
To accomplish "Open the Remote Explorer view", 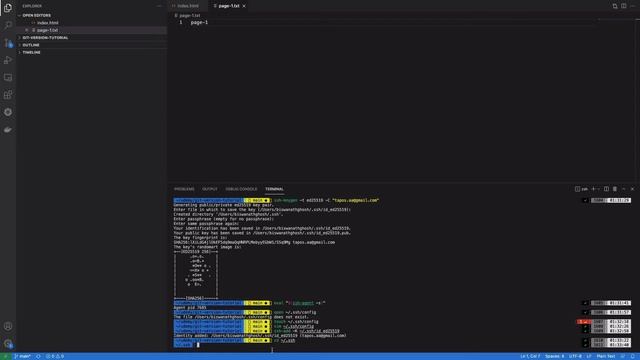I will pos(8,78).
